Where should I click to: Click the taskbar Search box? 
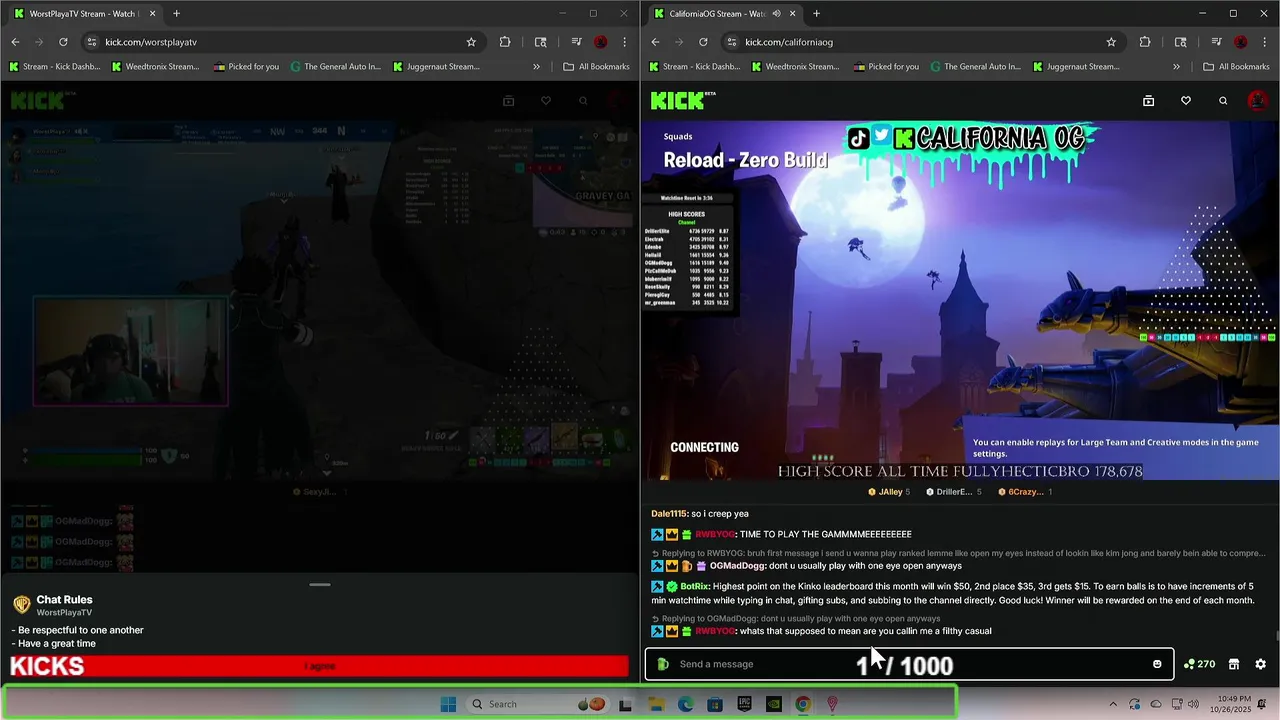pyautogui.click(x=540, y=704)
